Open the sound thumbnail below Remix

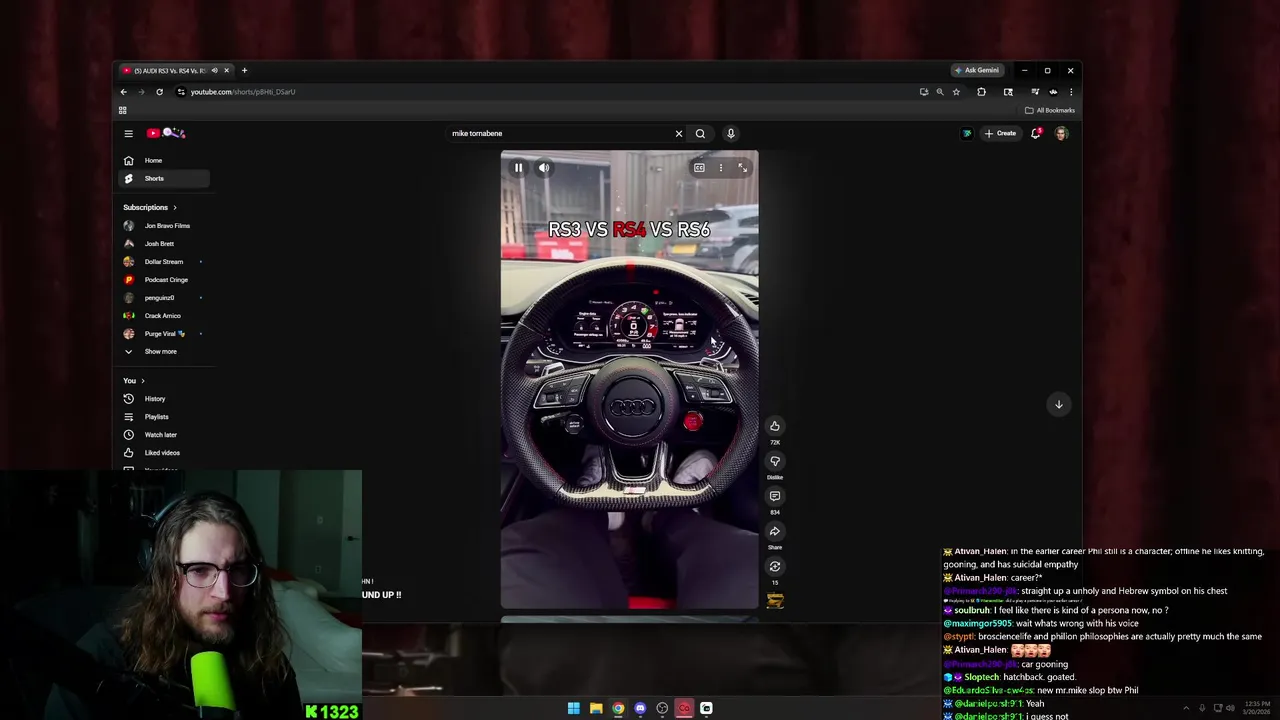775,600
